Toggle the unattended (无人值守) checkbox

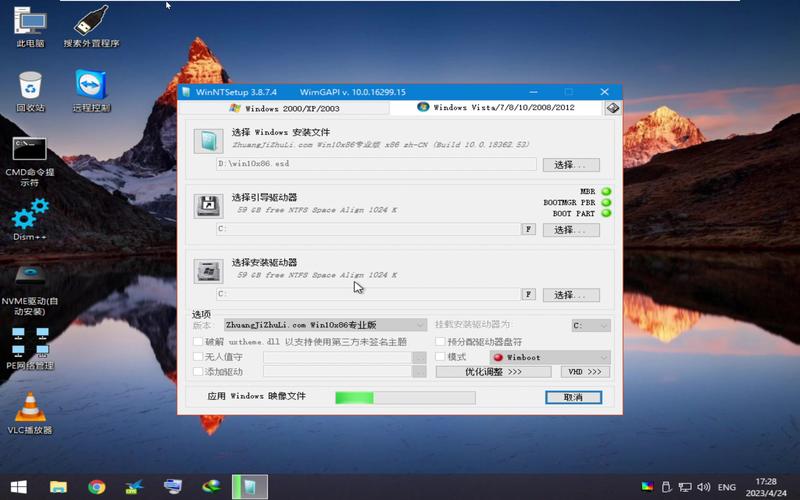click(x=198, y=356)
